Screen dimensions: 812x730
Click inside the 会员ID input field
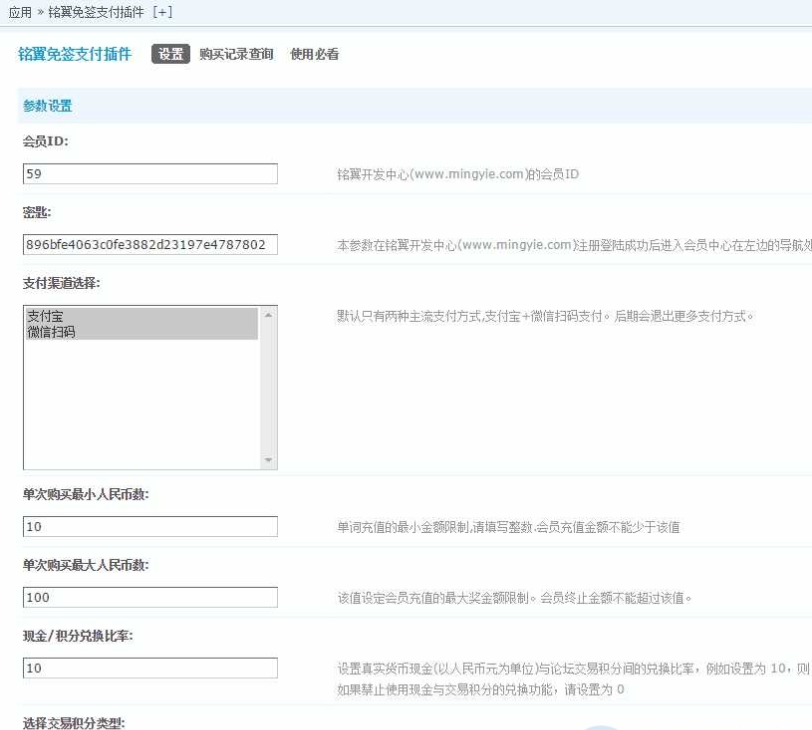click(148, 173)
